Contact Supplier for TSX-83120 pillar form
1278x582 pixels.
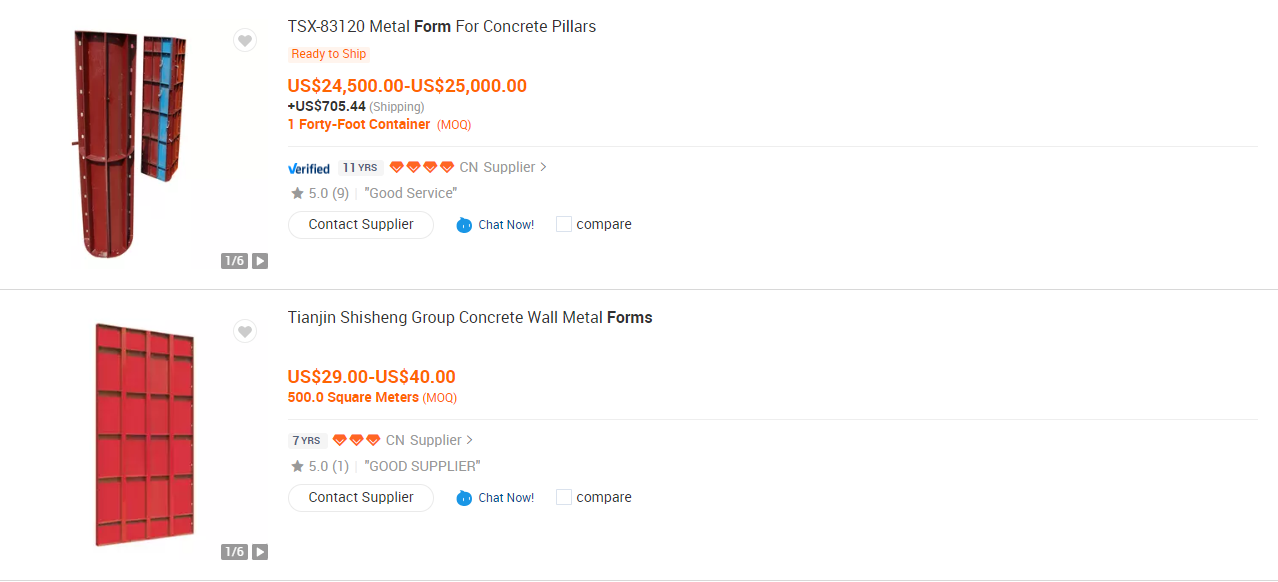coord(361,224)
